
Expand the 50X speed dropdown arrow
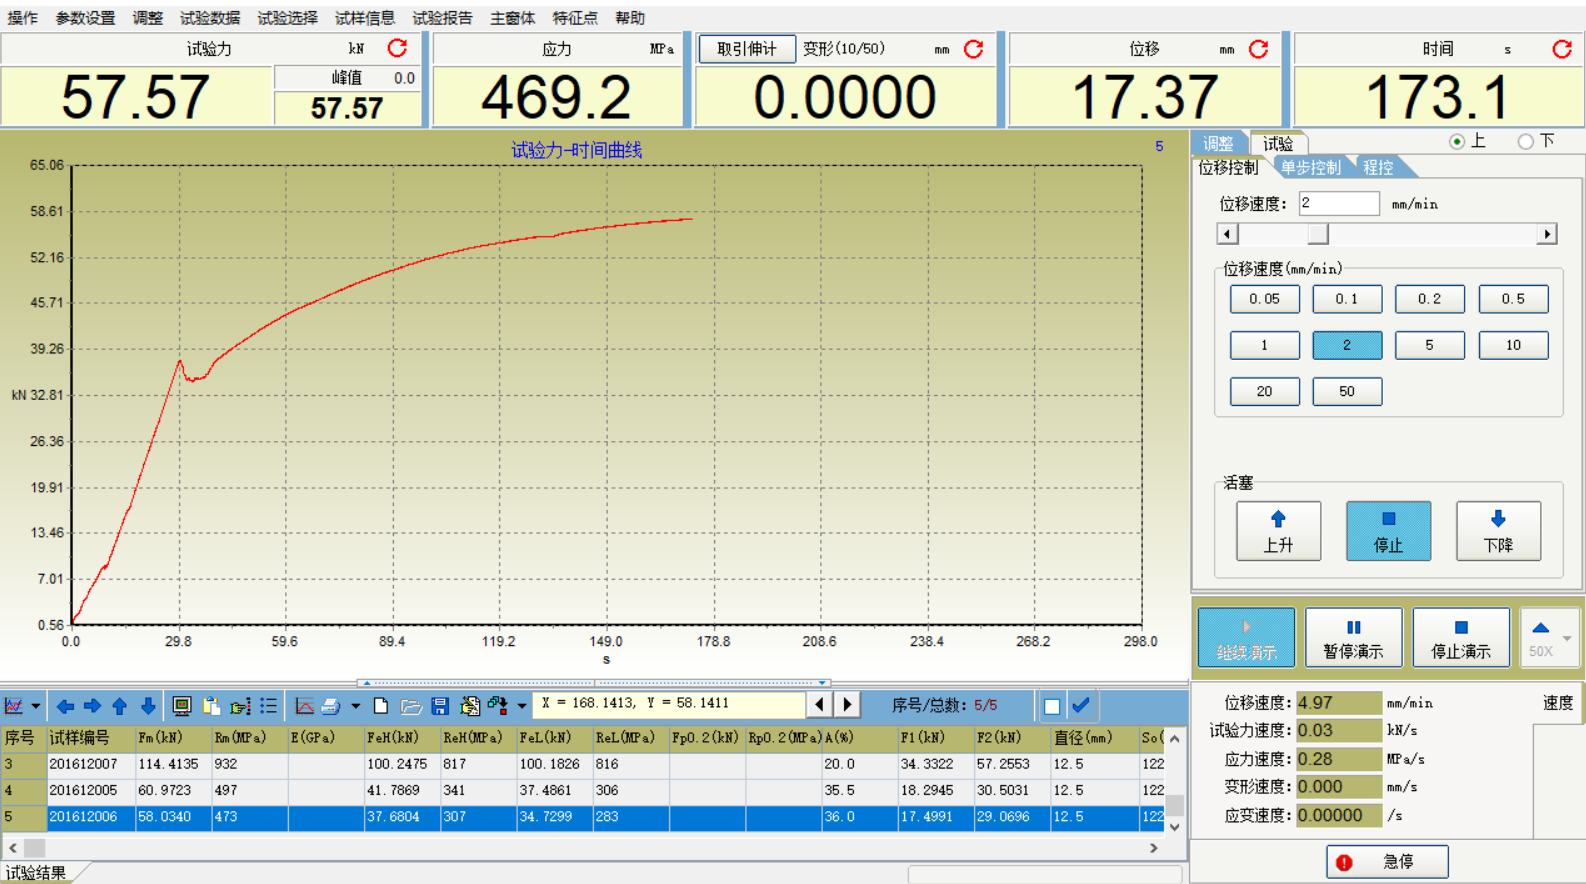1567,638
